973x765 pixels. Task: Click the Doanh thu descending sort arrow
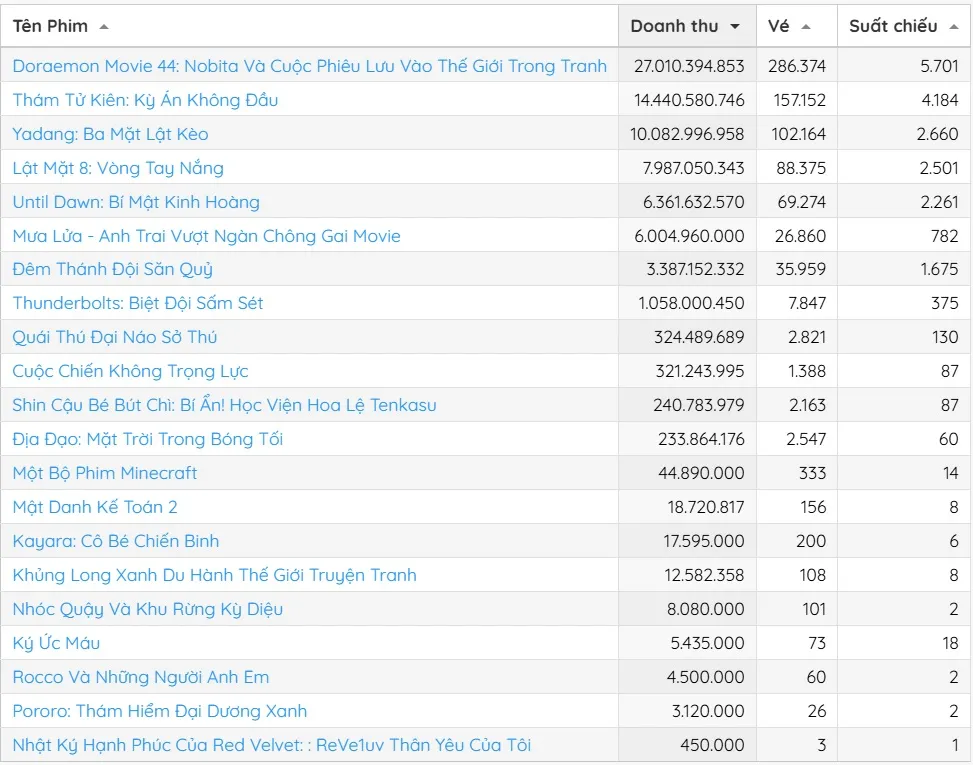736,27
